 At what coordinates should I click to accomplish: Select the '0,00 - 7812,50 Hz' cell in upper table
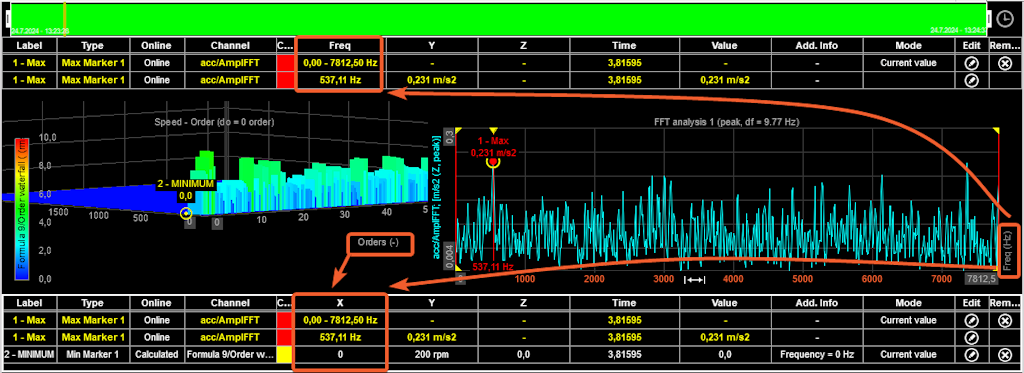[340, 63]
